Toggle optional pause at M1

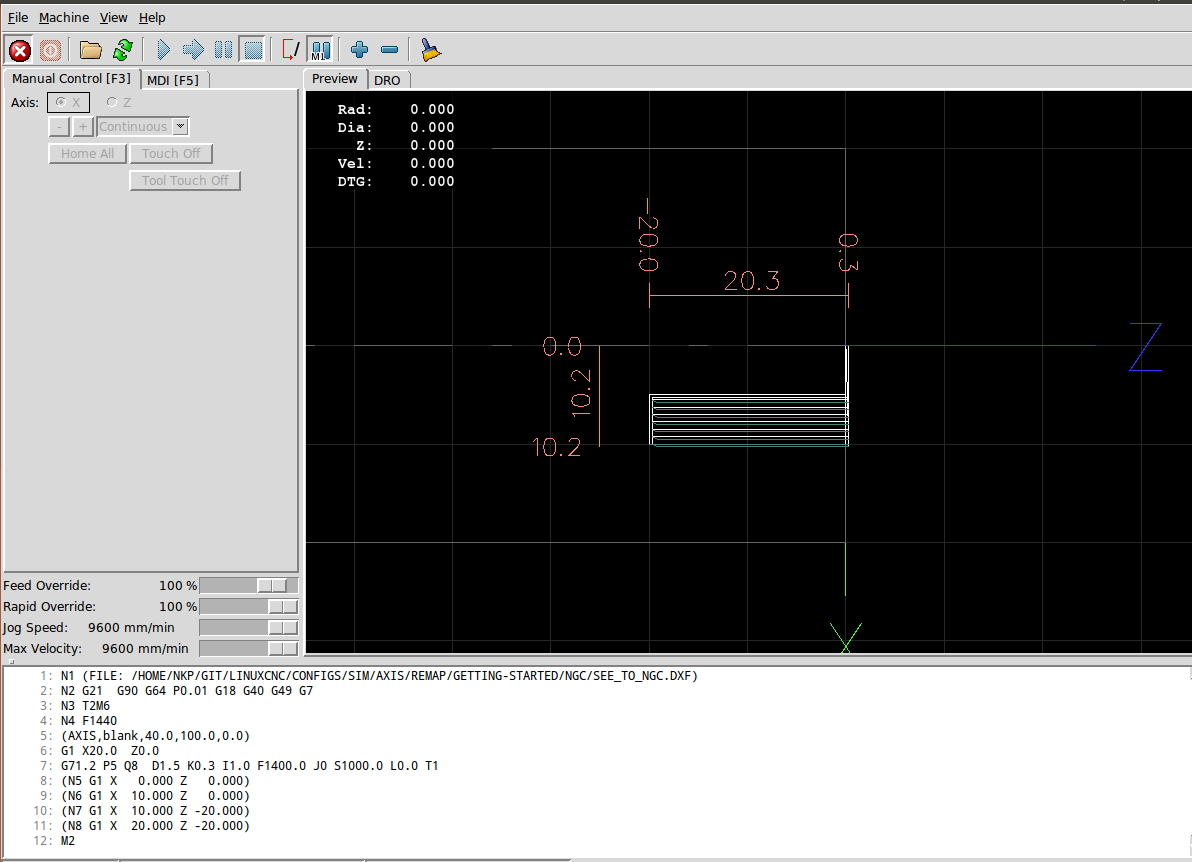(x=320, y=49)
